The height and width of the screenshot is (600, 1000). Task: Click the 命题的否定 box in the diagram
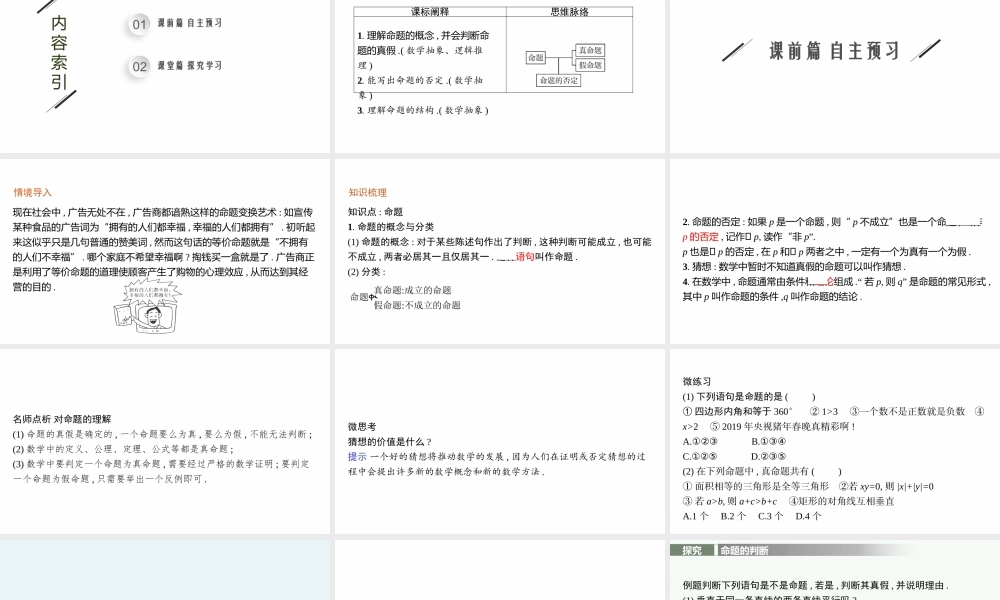pos(559,80)
